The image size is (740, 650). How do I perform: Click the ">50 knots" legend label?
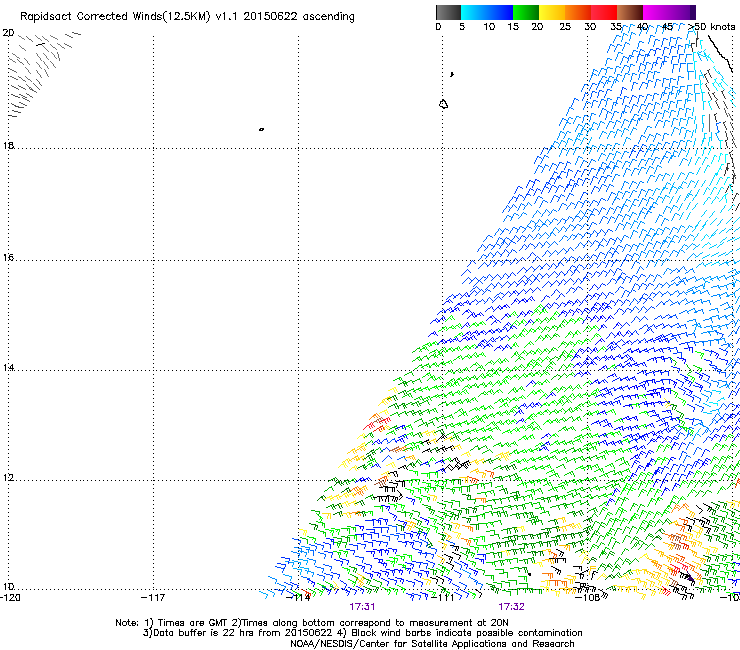point(712,27)
